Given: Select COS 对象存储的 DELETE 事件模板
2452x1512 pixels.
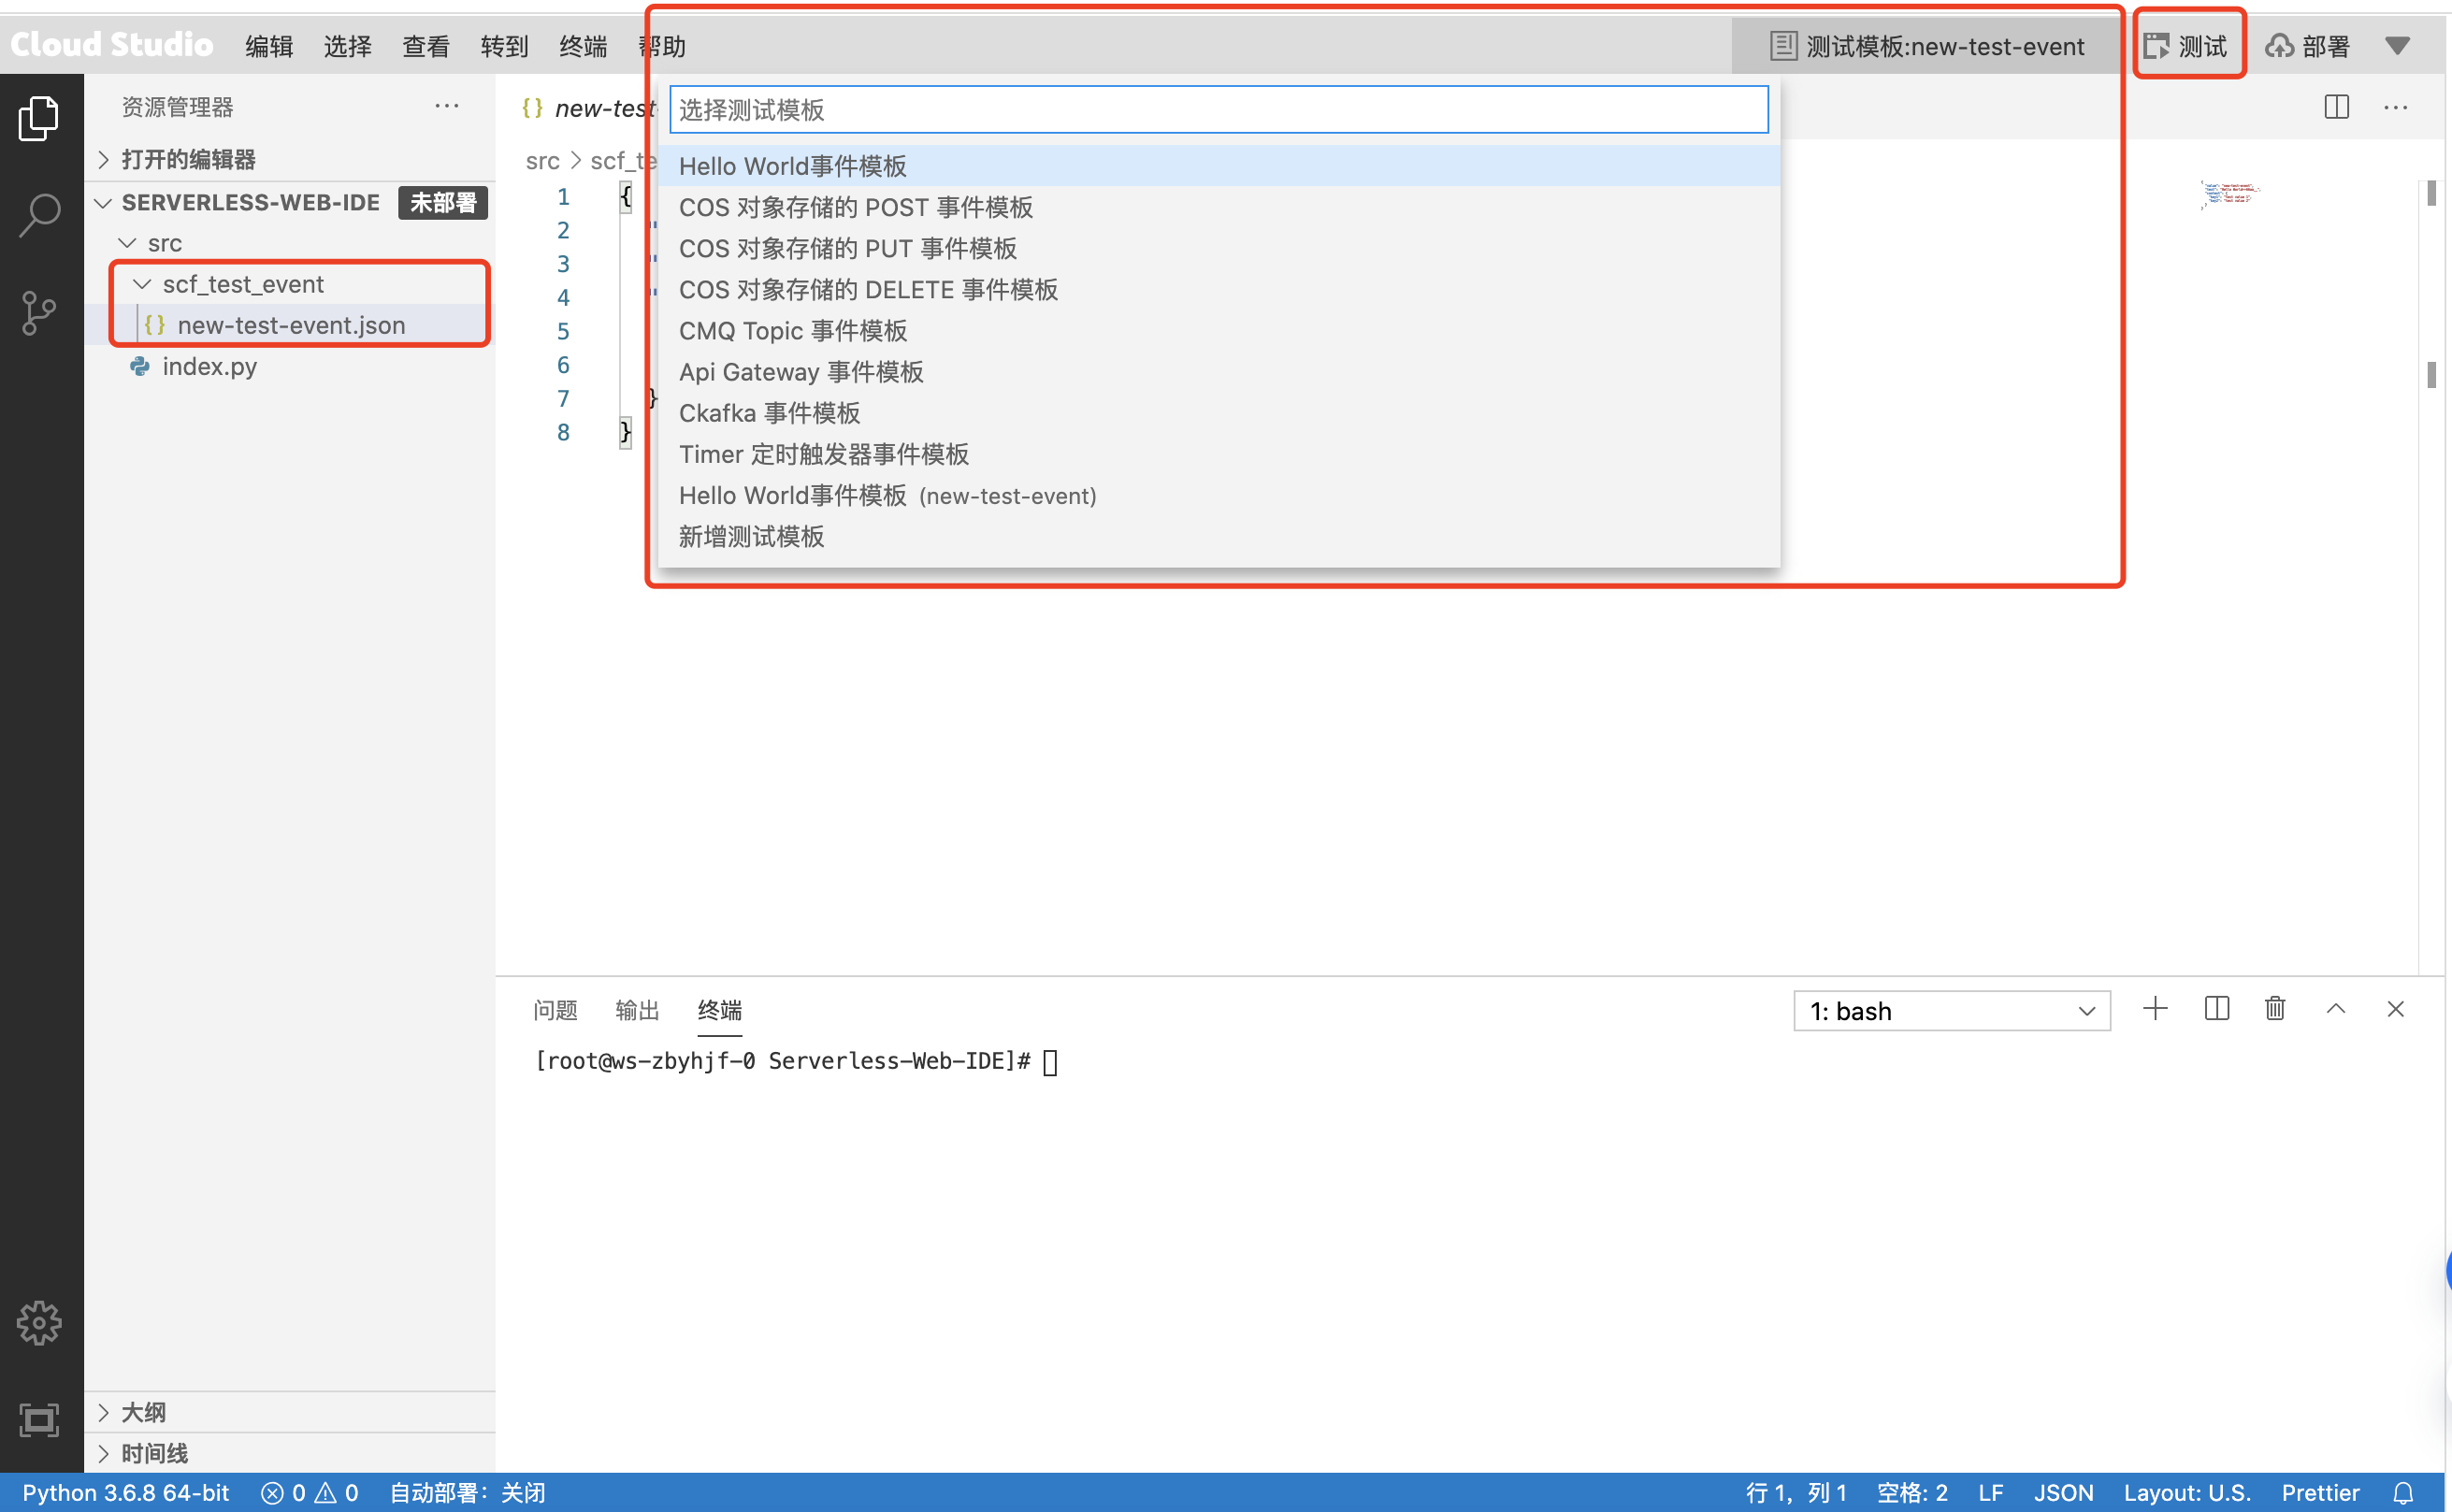Looking at the screenshot, I should coord(1218,289).
